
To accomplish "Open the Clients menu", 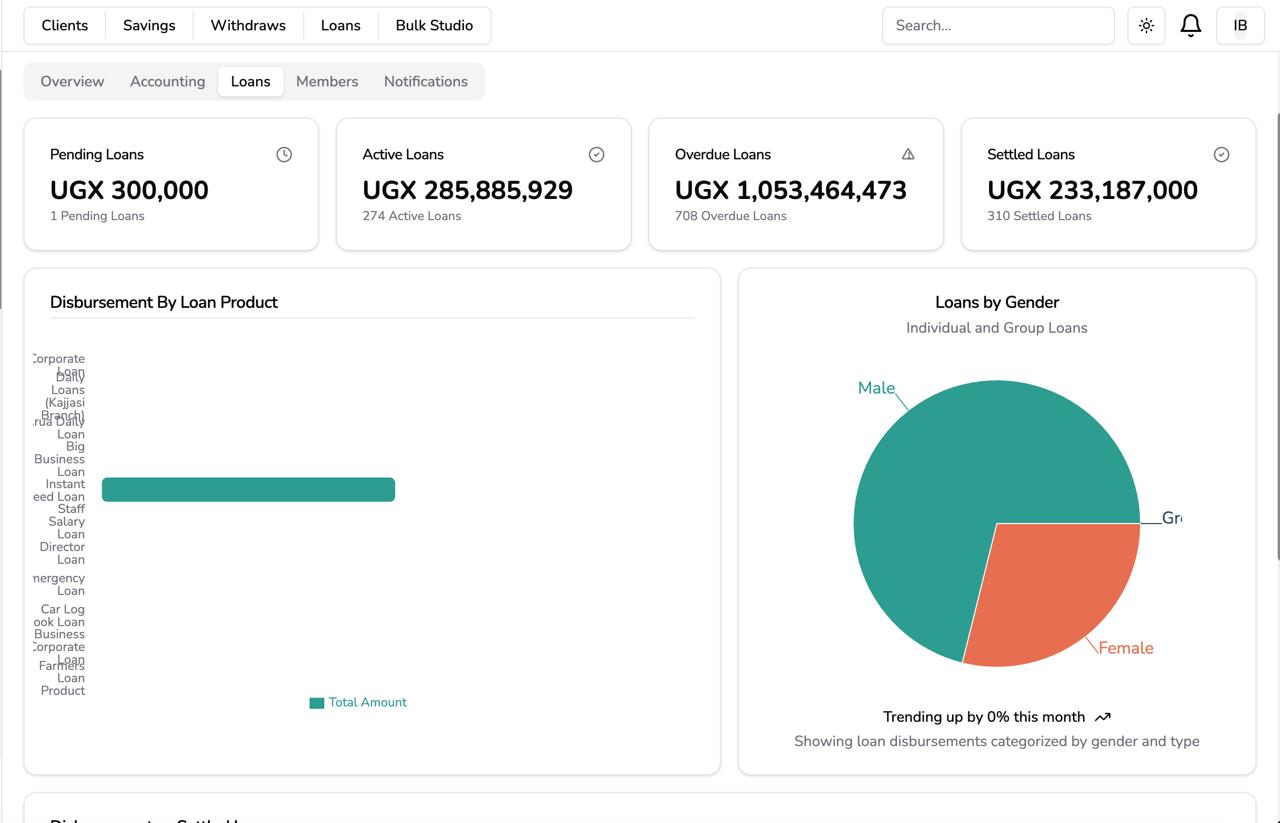I will coord(65,26).
